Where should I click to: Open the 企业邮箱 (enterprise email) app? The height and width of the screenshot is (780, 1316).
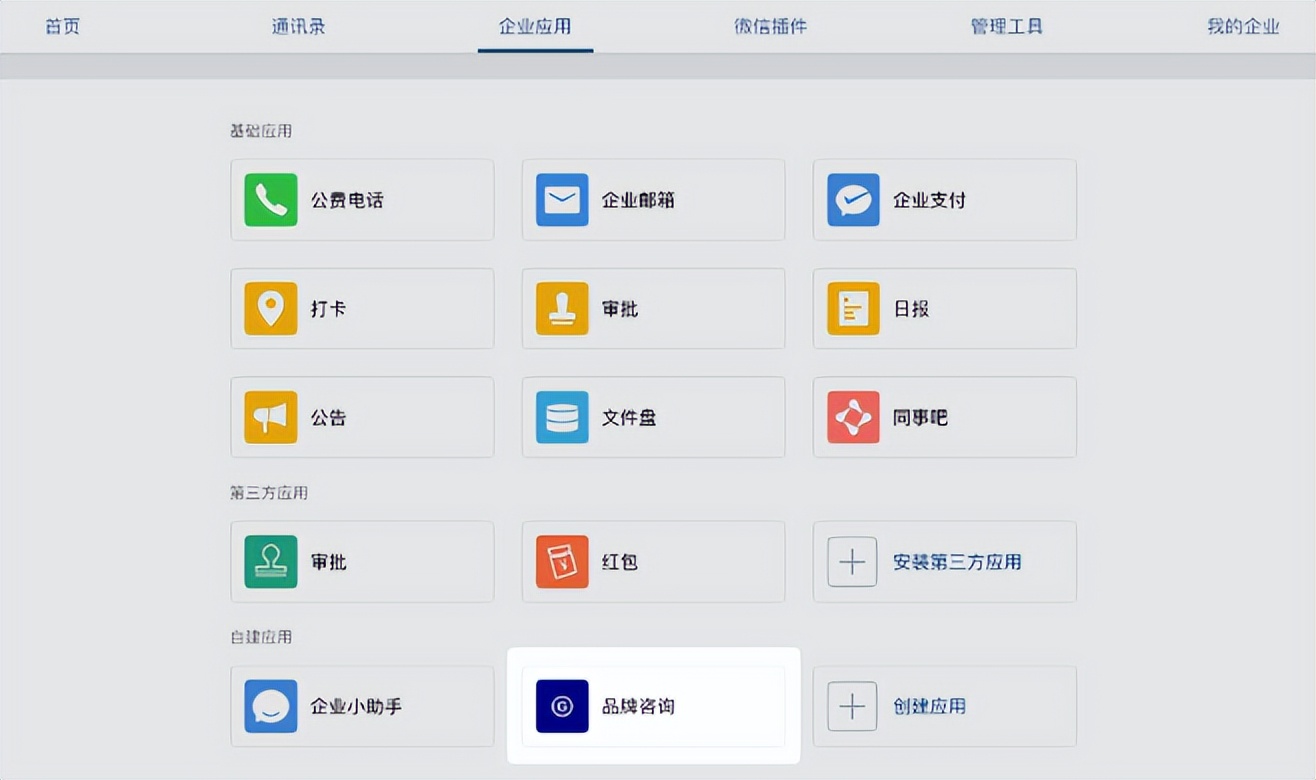tap(653, 199)
